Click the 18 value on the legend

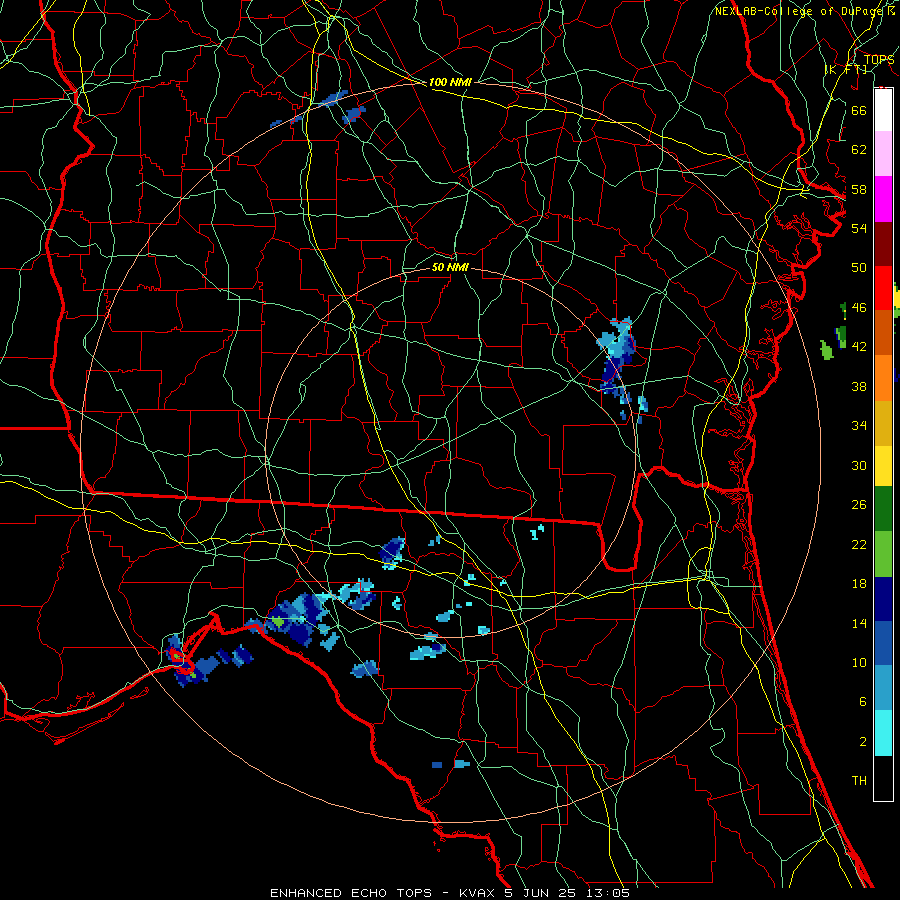click(x=859, y=584)
